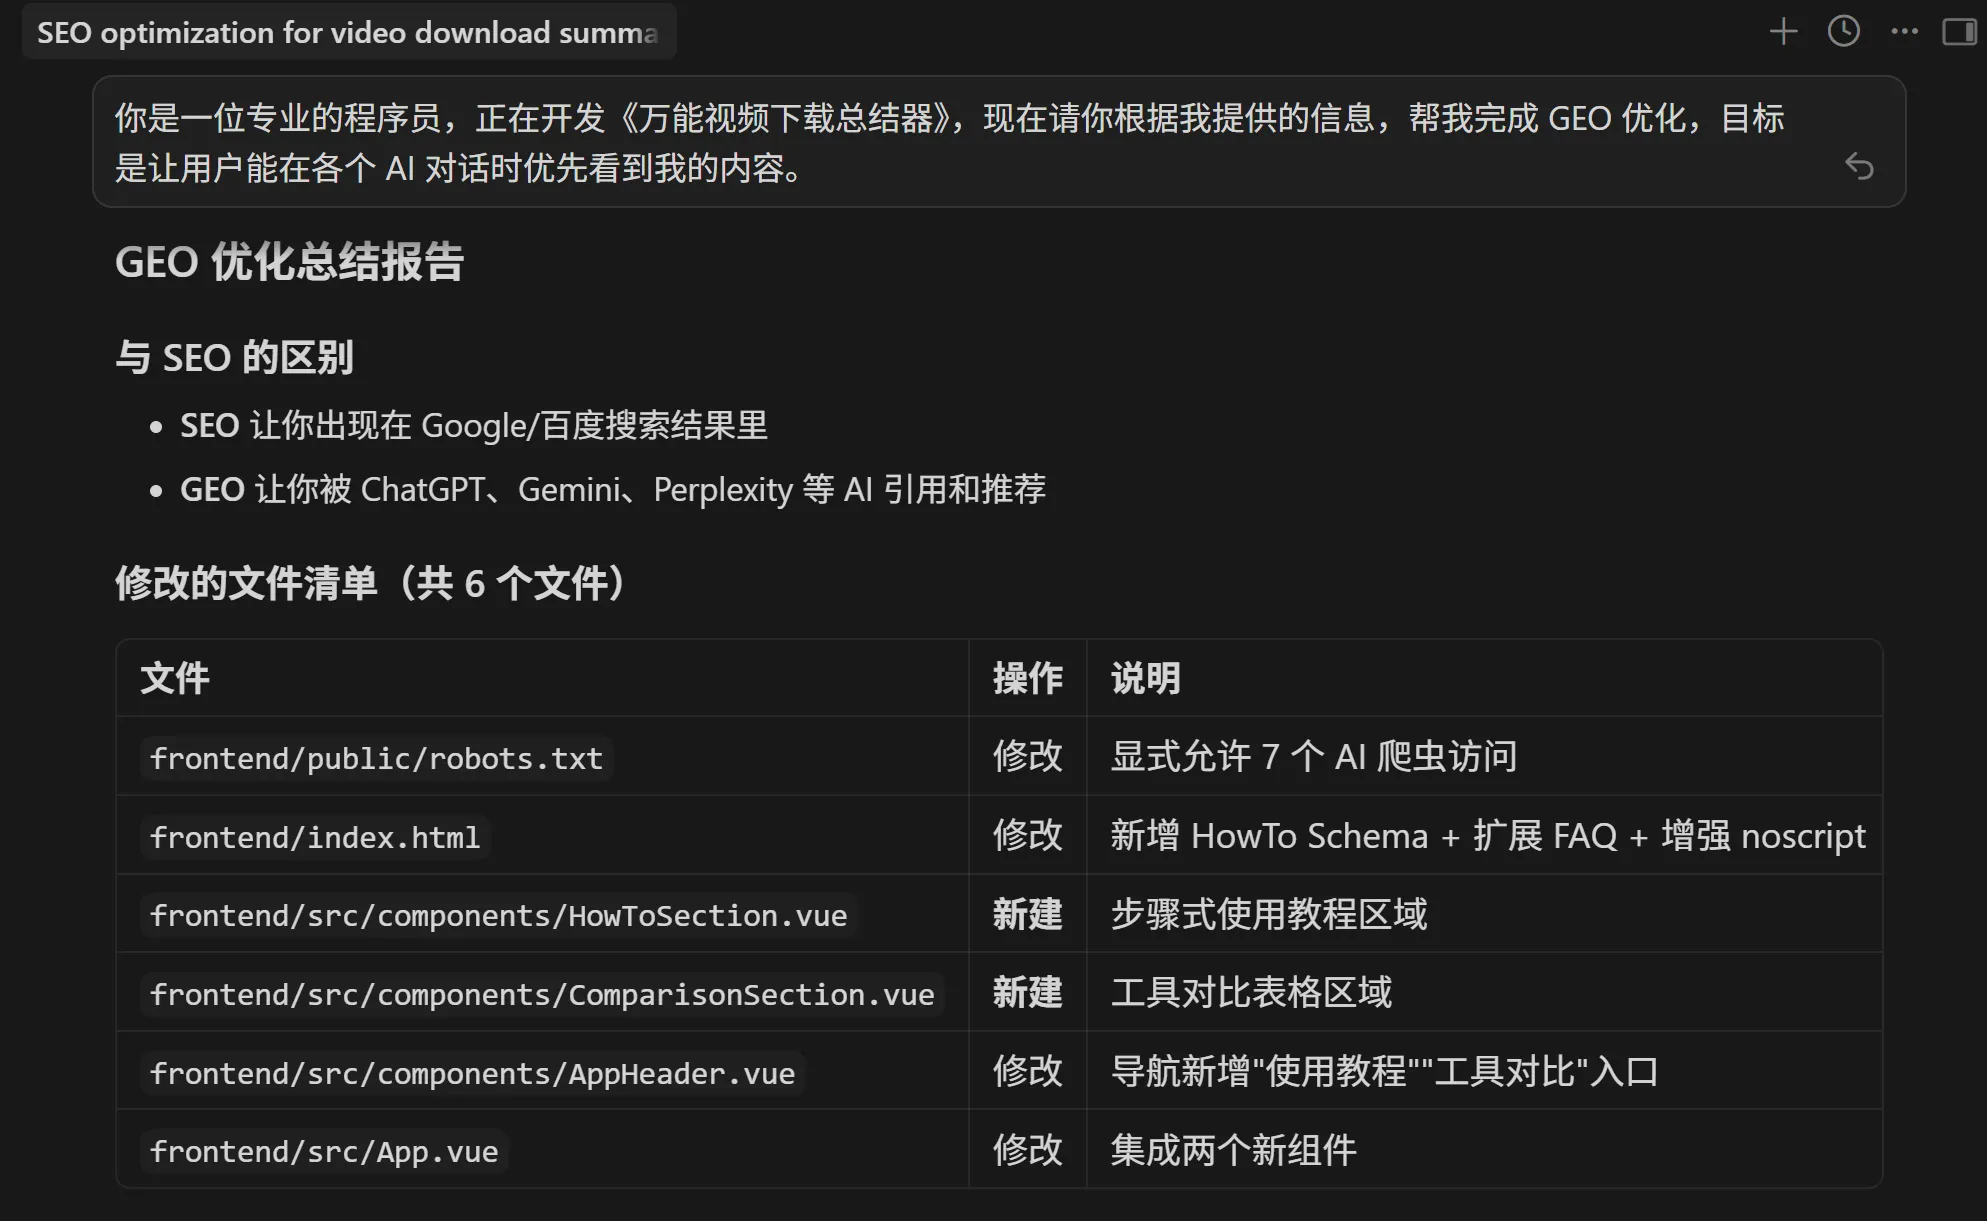Image resolution: width=1987 pixels, height=1221 pixels.
Task: Click the 说明 column header
Action: click(1145, 679)
